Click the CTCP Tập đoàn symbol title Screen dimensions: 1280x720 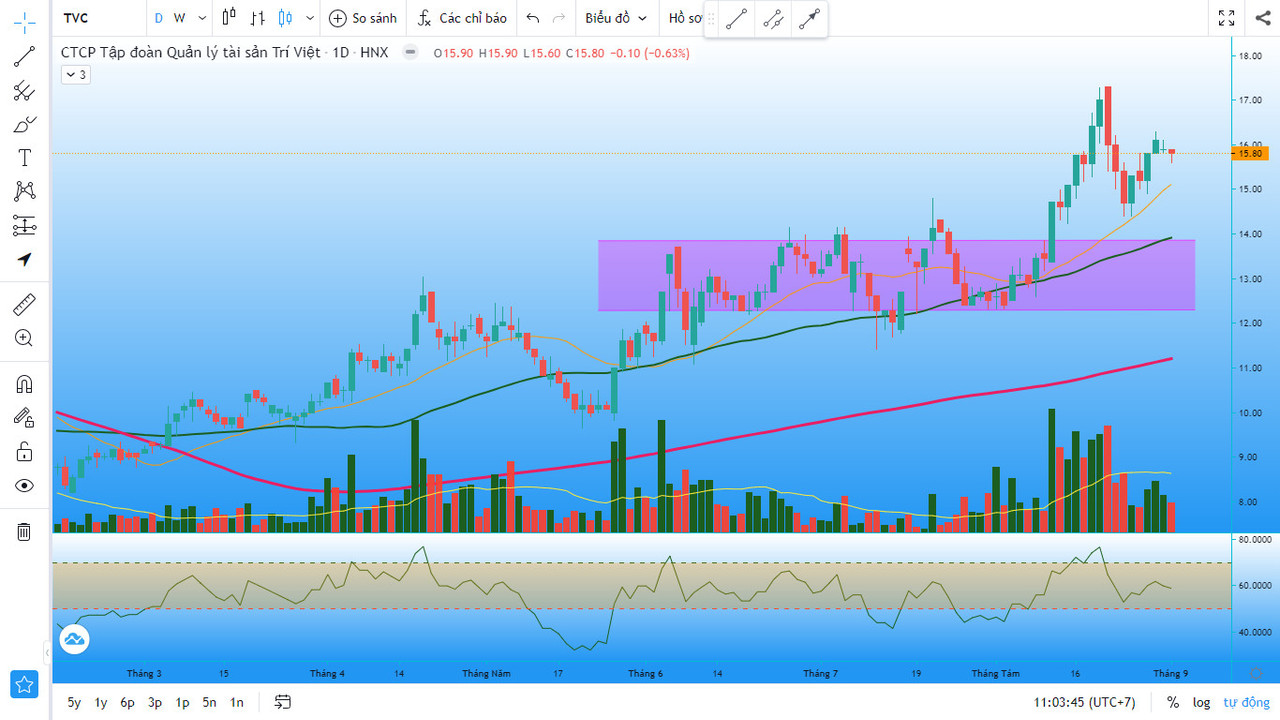pyautogui.click(x=191, y=53)
